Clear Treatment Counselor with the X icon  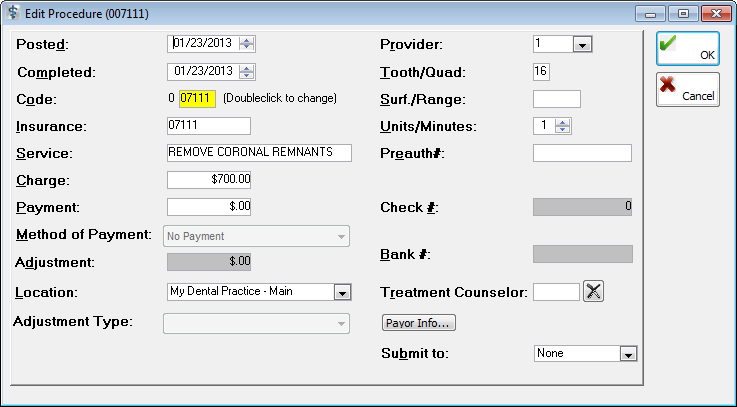(x=593, y=291)
